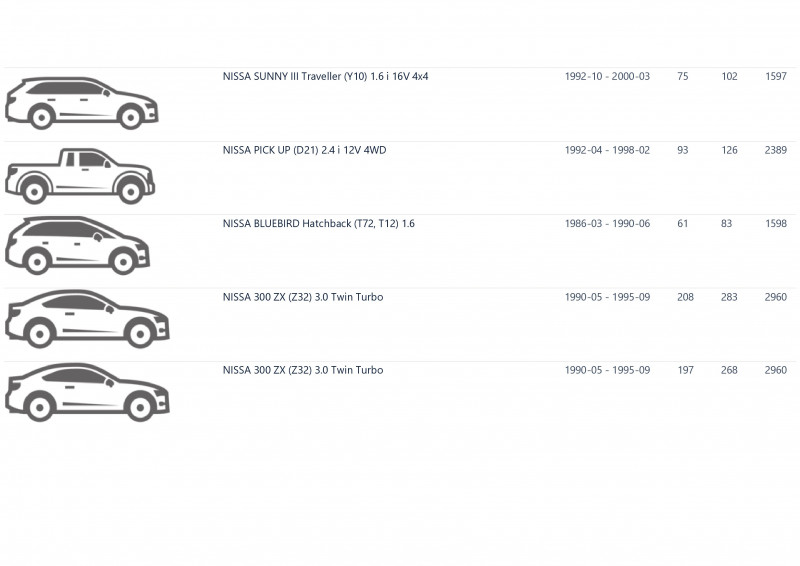Click the 283 horsepower value for 300 ZX
Image resolution: width=800 pixels, height=566 pixels.
tap(729, 297)
